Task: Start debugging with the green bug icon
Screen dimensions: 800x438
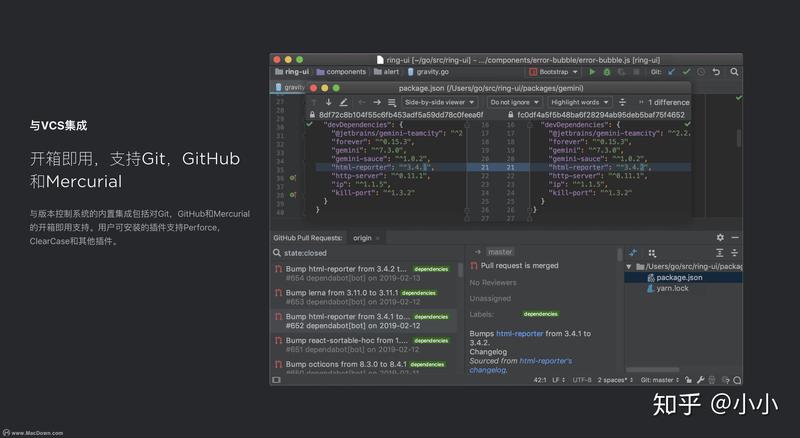Action: click(607, 72)
